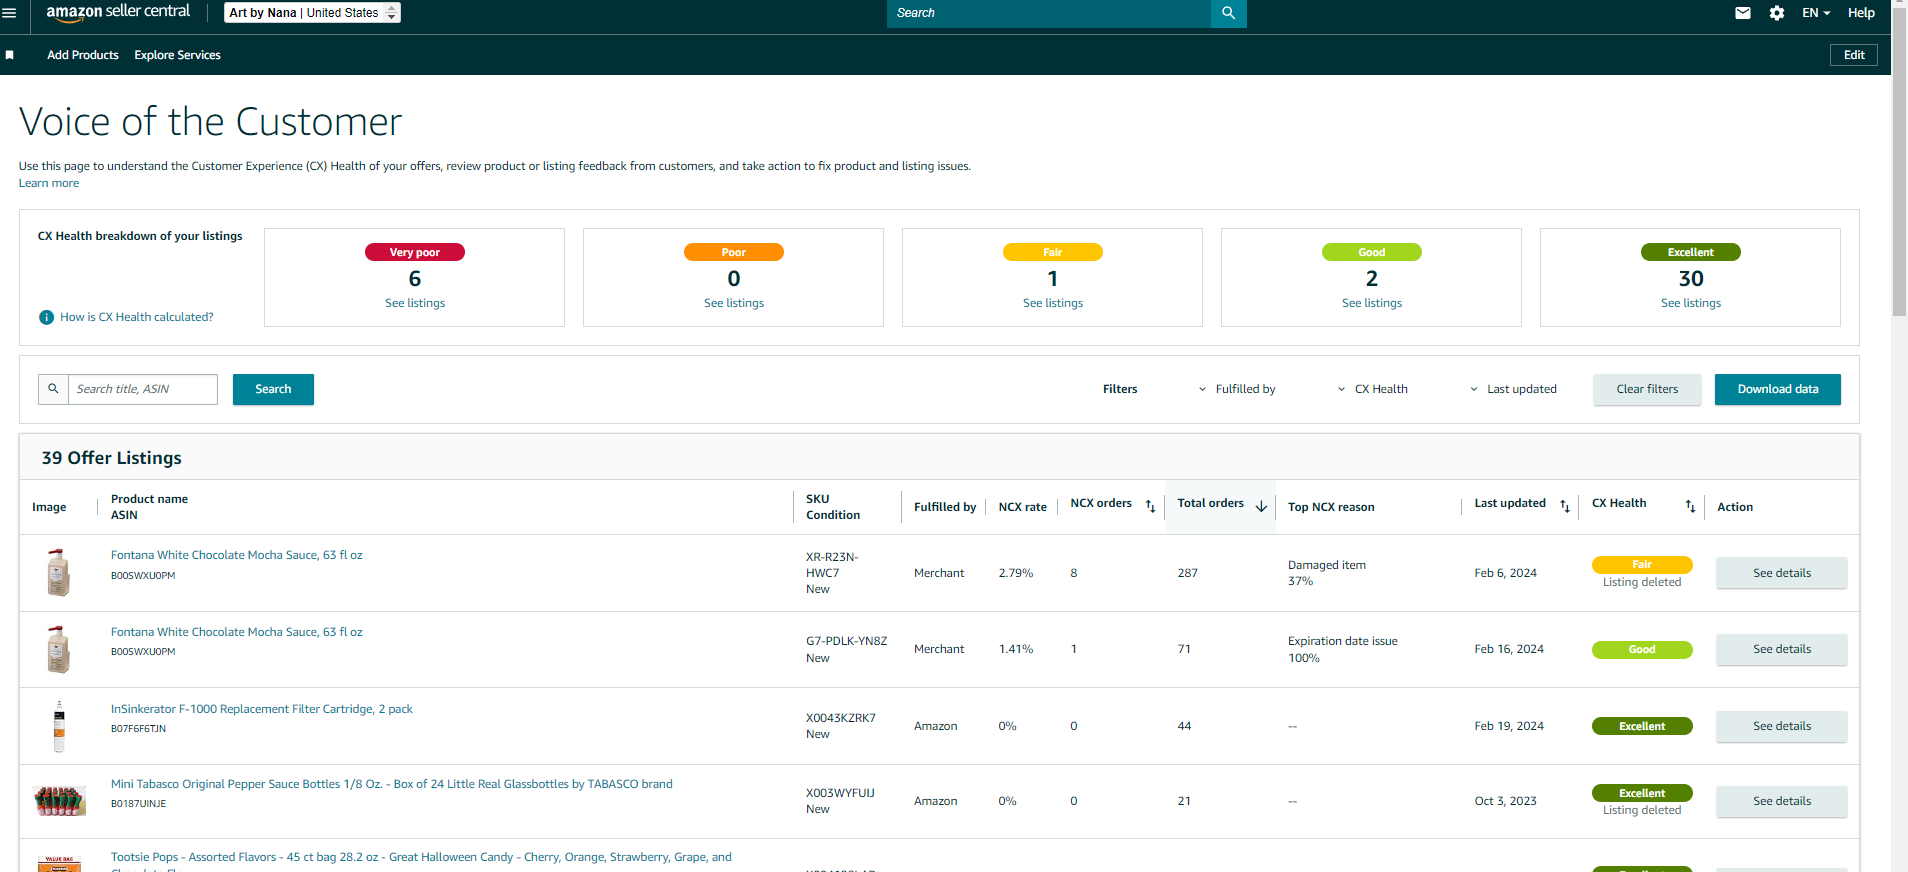Expand the Last updated filter

[1513, 389]
